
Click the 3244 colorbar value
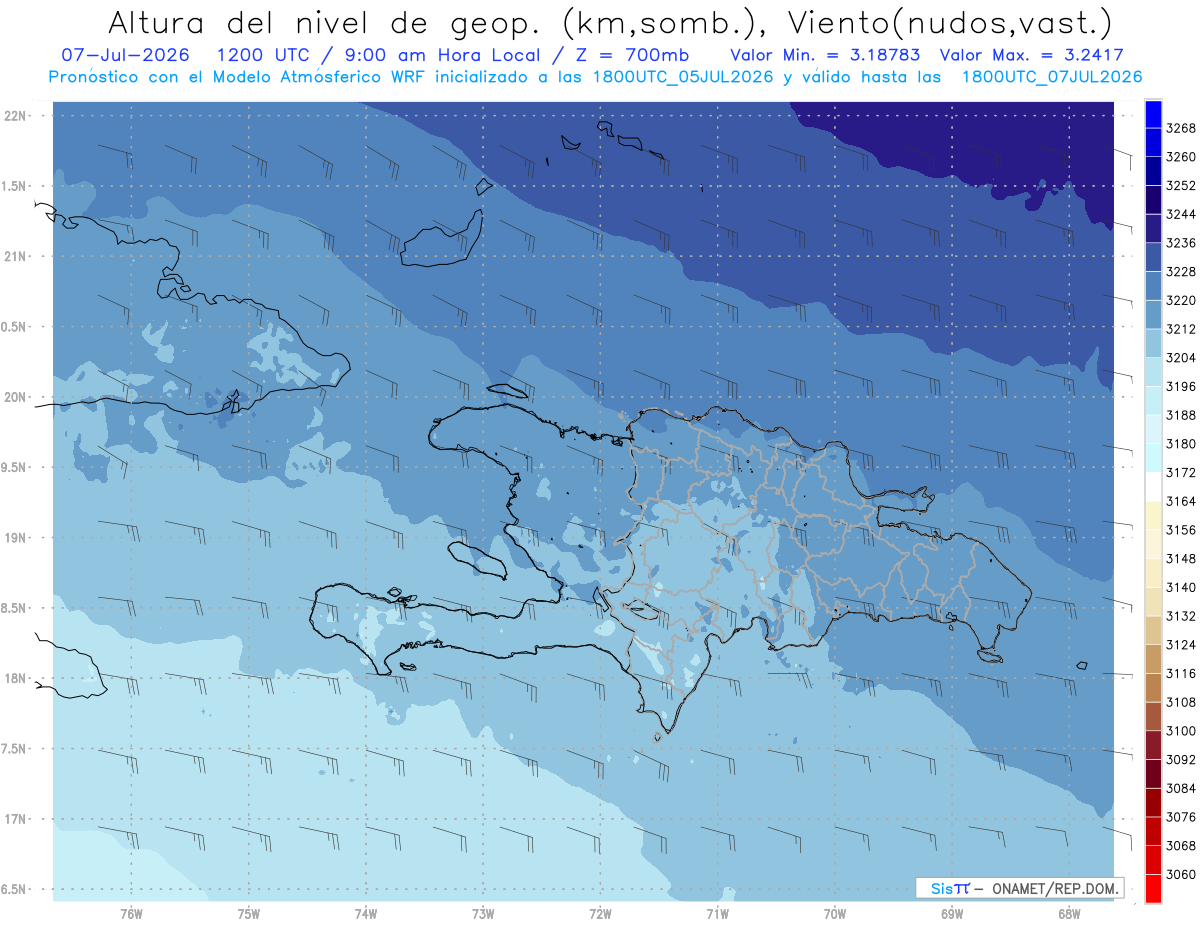coord(1180,215)
